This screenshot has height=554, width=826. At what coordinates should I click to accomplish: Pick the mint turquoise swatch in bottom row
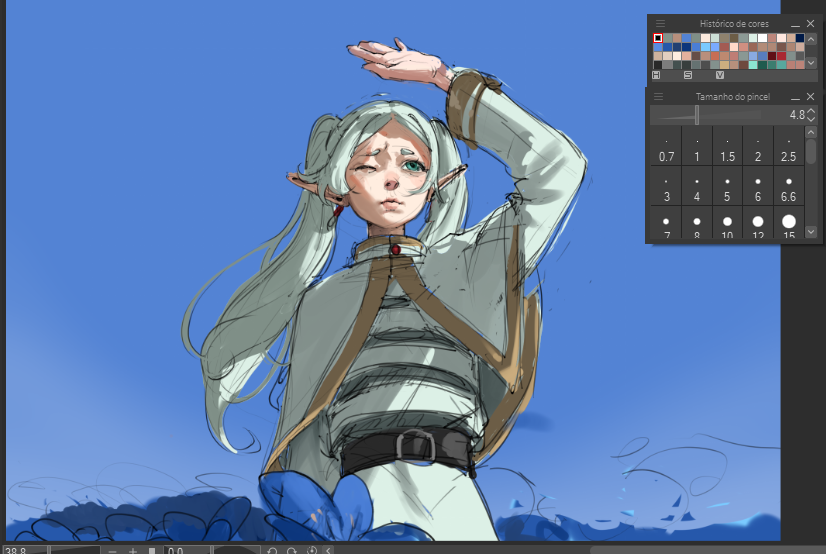(753, 65)
